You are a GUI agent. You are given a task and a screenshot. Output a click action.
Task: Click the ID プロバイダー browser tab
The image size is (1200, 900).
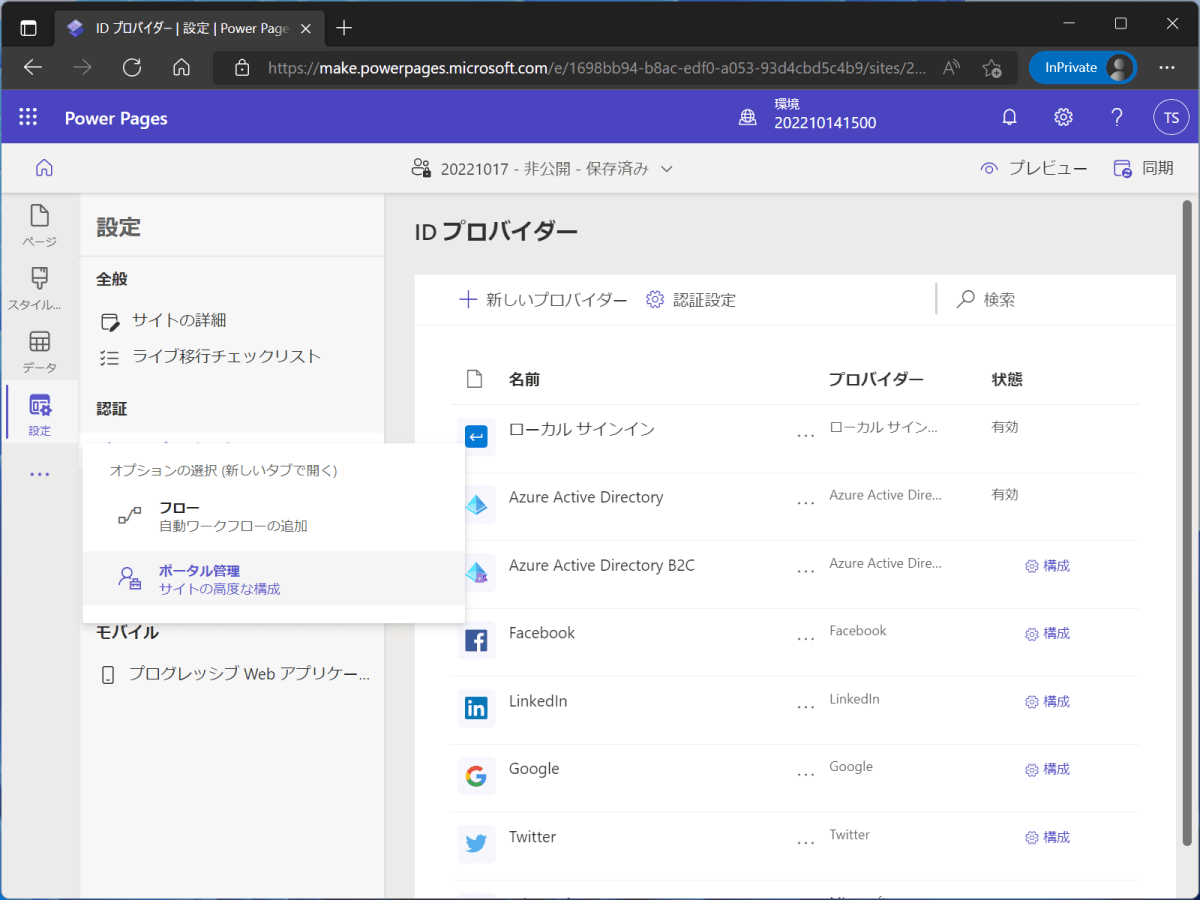[190, 28]
